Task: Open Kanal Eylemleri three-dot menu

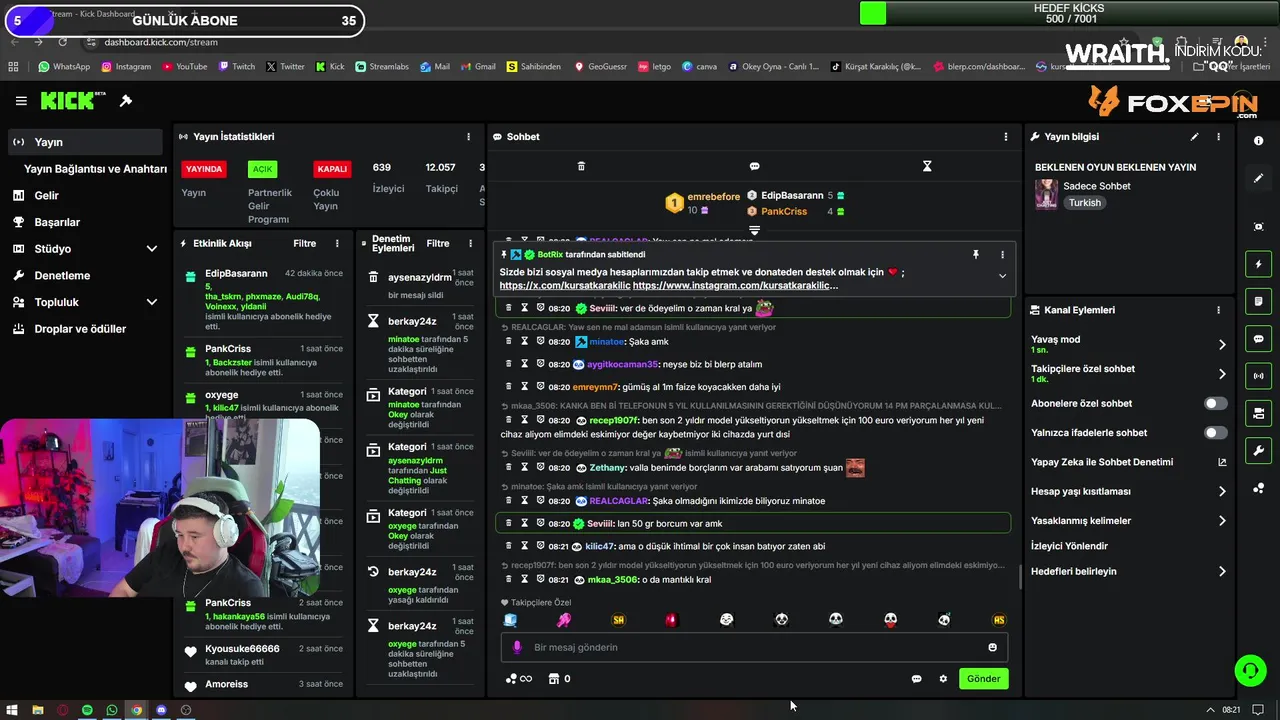Action: (1218, 310)
